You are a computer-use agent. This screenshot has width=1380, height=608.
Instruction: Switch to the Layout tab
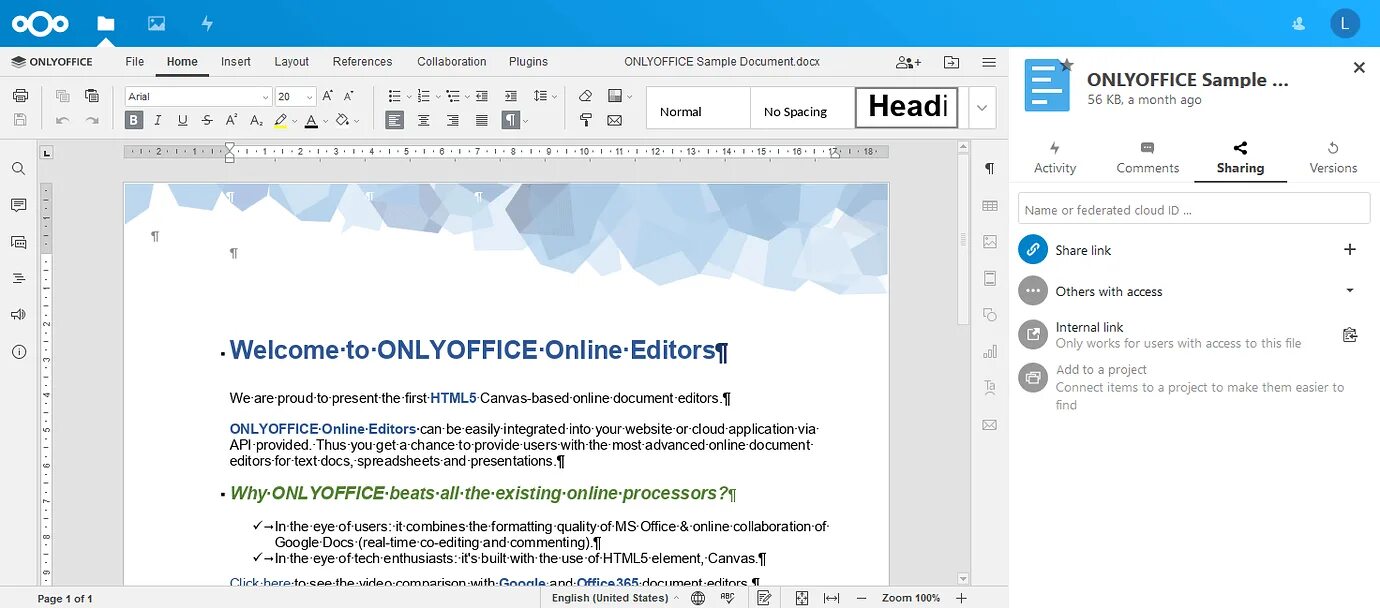click(292, 62)
